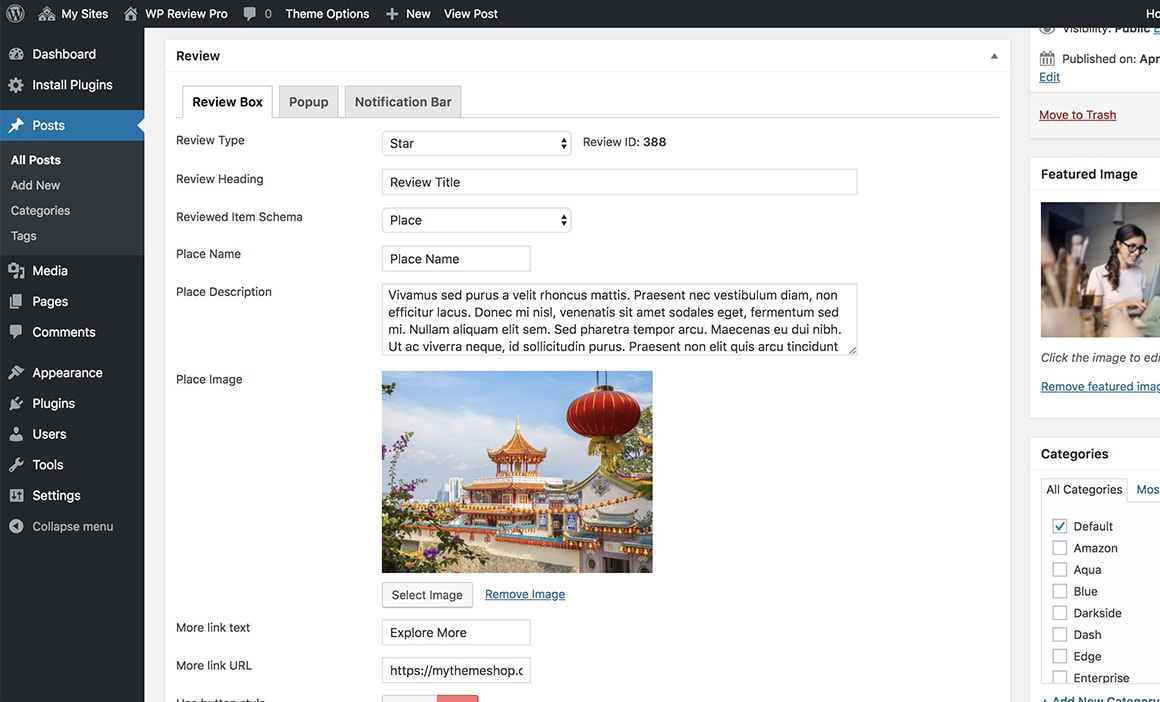Screen dimensions: 1160x702
Task: Click Move to Trash link
Action: pyautogui.click(x=1077, y=115)
